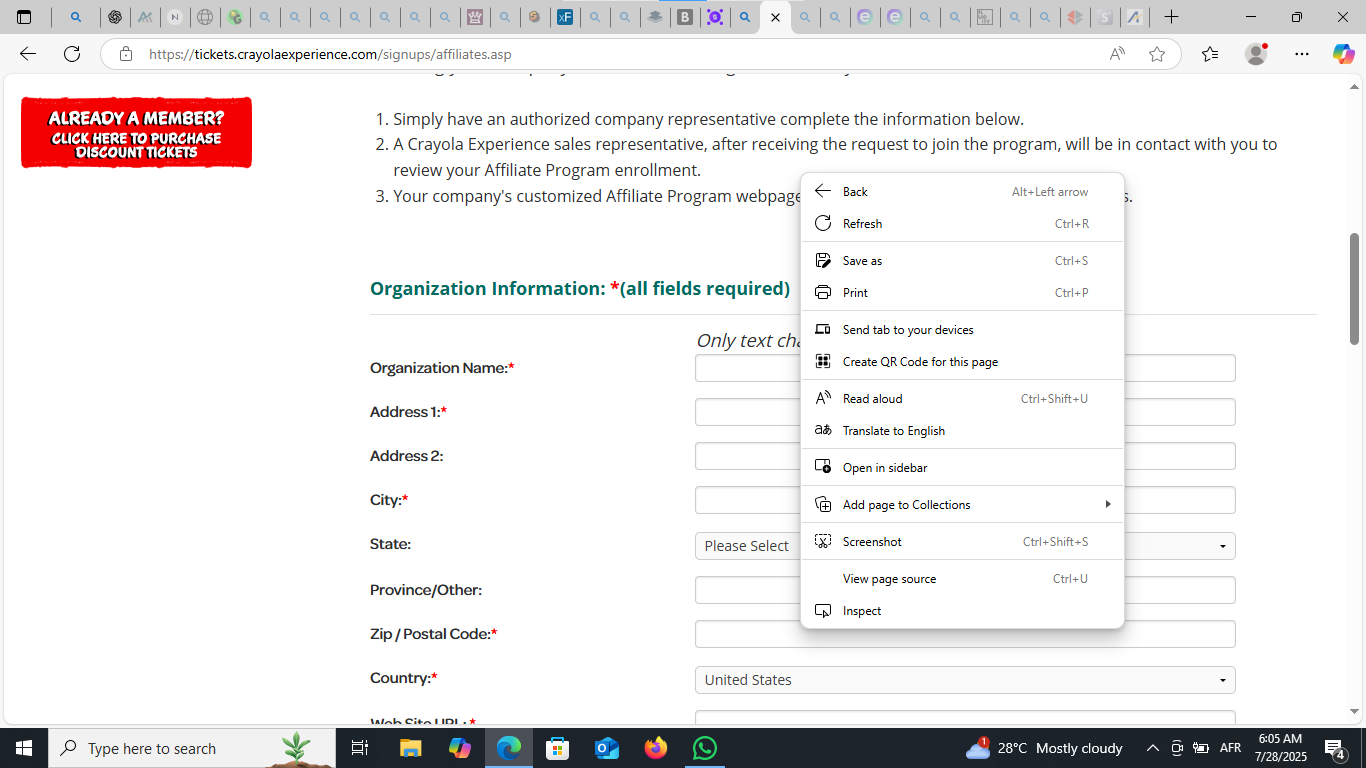Select Back in context menu
The image size is (1366, 768).
pyautogui.click(x=962, y=192)
